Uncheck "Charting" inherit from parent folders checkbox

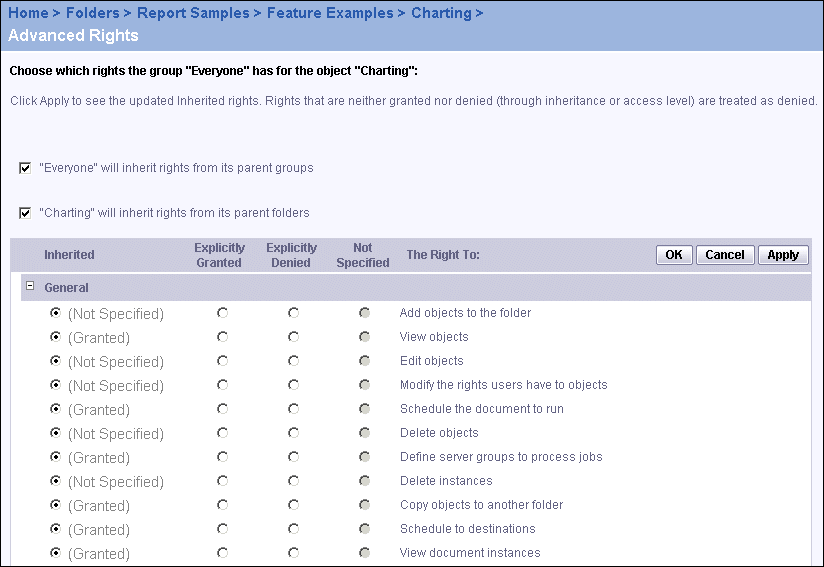(x=25, y=213)
